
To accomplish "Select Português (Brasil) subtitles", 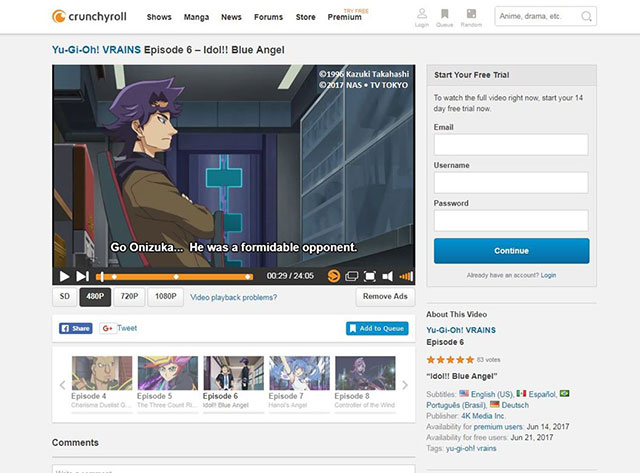I will click(x=456, y=405).
